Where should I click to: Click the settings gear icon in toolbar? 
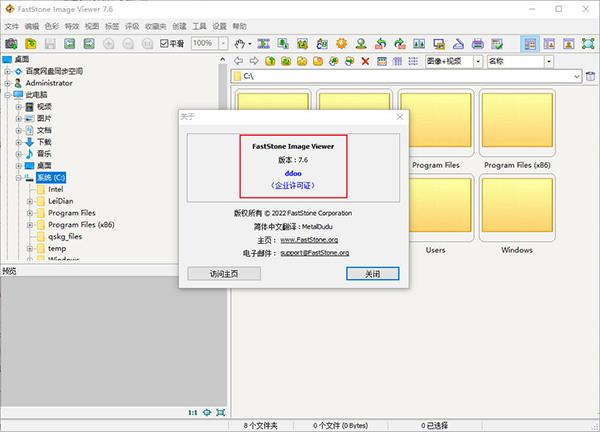[340, 43]
